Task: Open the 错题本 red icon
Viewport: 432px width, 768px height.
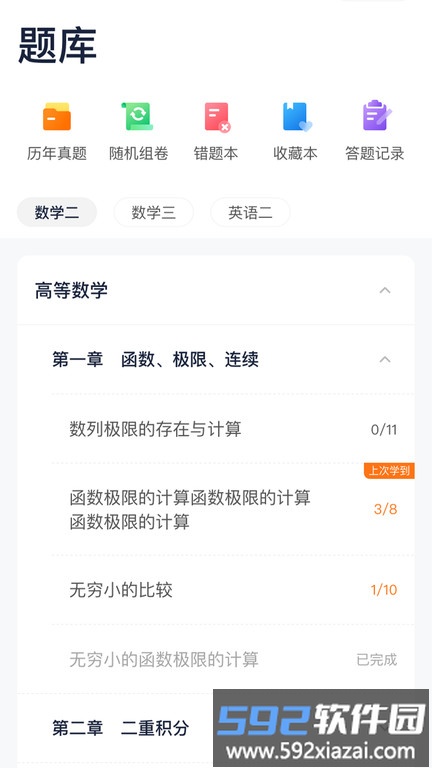Action: 217,117
